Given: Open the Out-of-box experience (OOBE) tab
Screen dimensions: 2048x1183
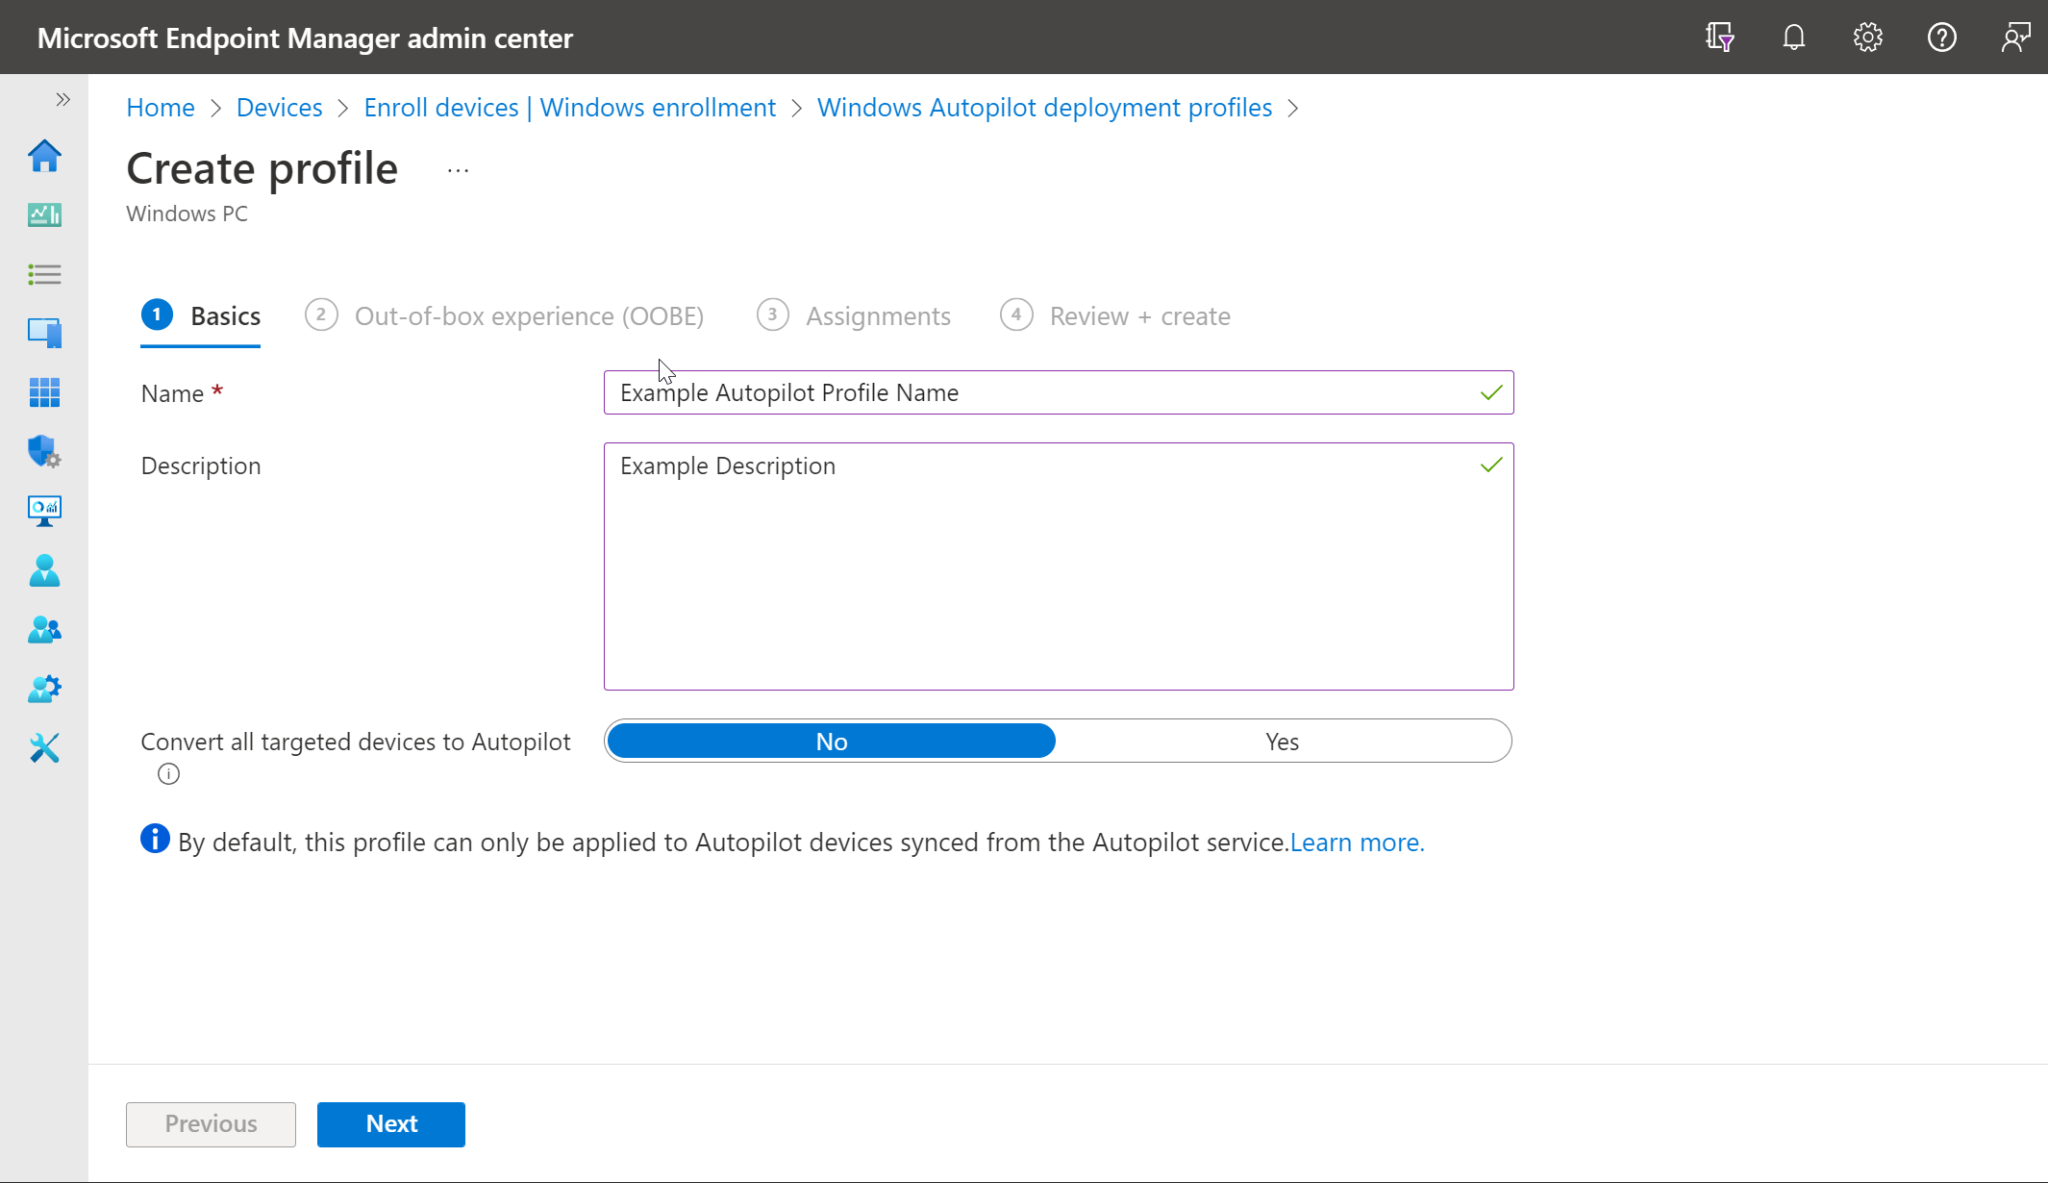Looking at the screenshot, I should click(528, 315).
